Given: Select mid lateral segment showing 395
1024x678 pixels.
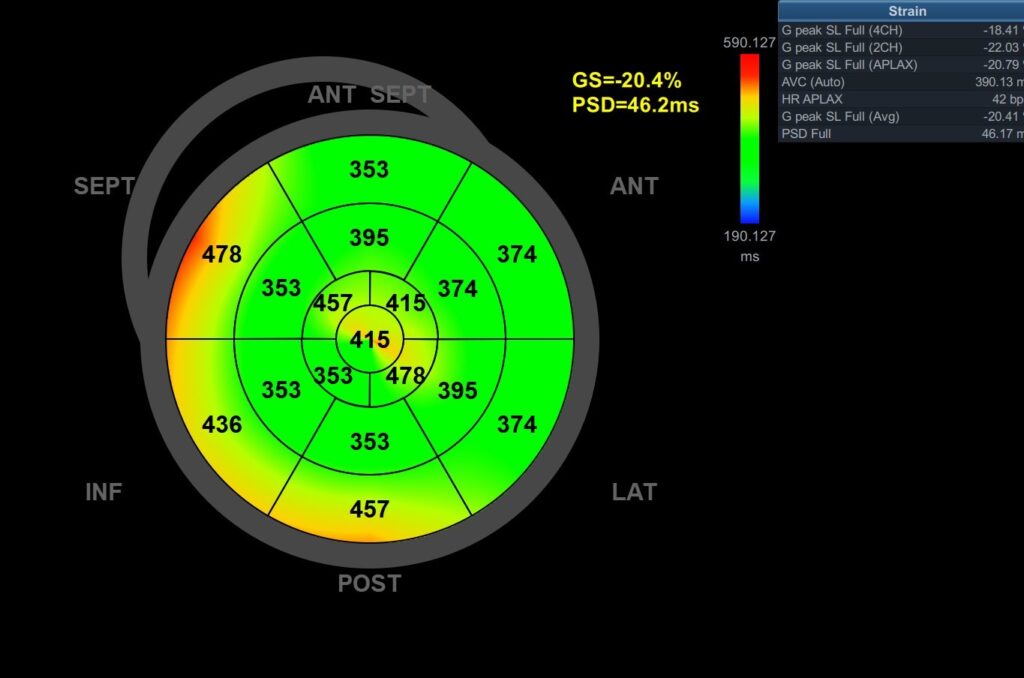Looking at the screenshot, I should (x=458, y=391).
